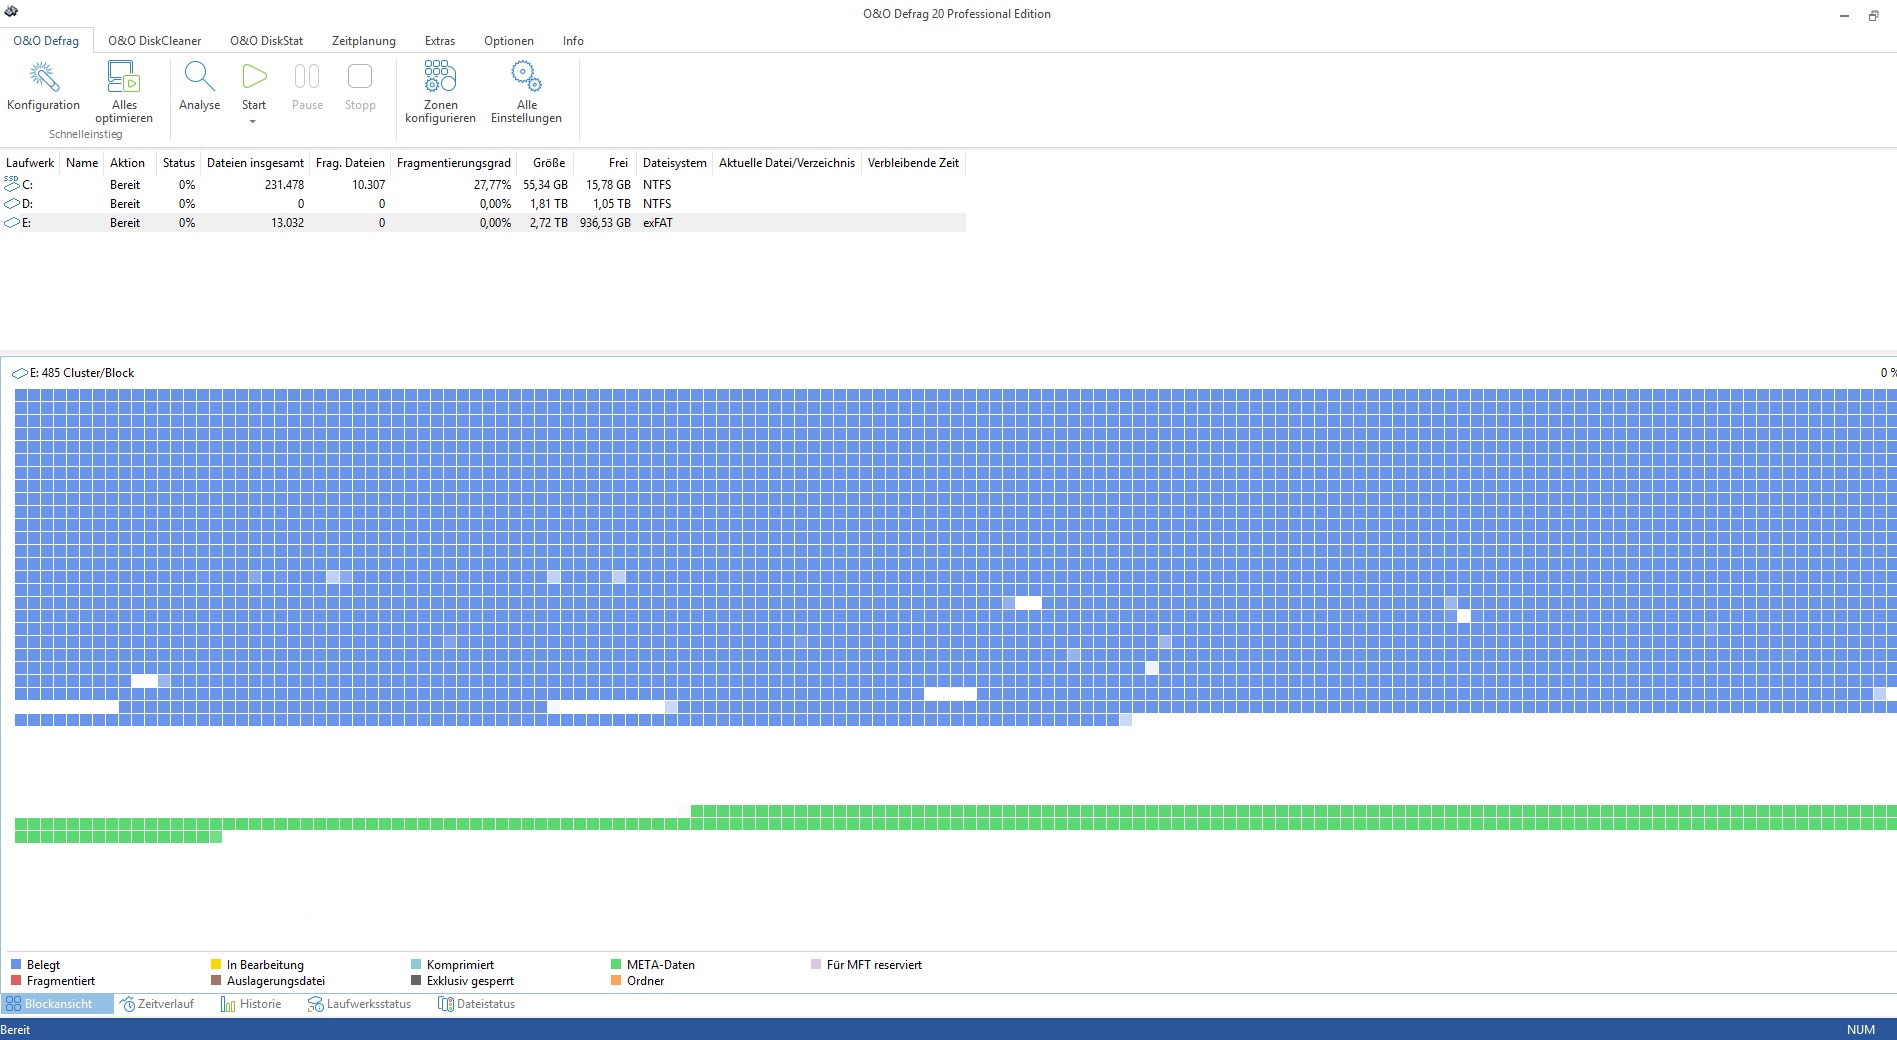This screenshot has width=1897, height=1040.
Task: Select drive C: SSD row icon
Action: coord(12,184)
